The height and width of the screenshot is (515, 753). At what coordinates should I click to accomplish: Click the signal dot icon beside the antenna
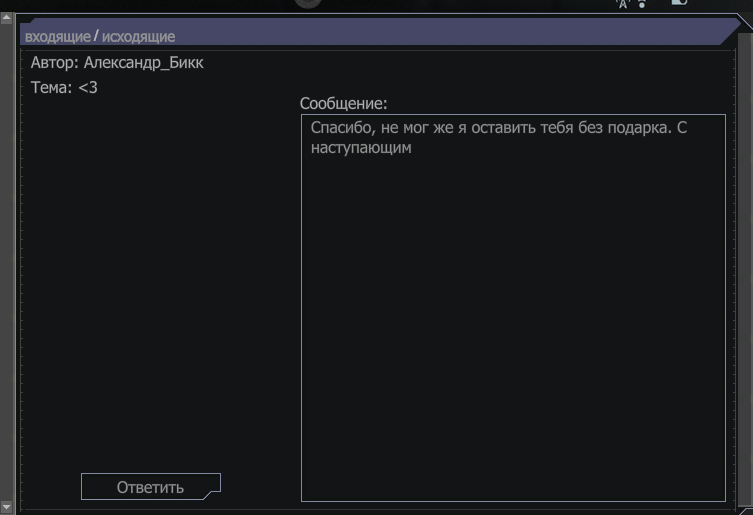coord(642,4)
